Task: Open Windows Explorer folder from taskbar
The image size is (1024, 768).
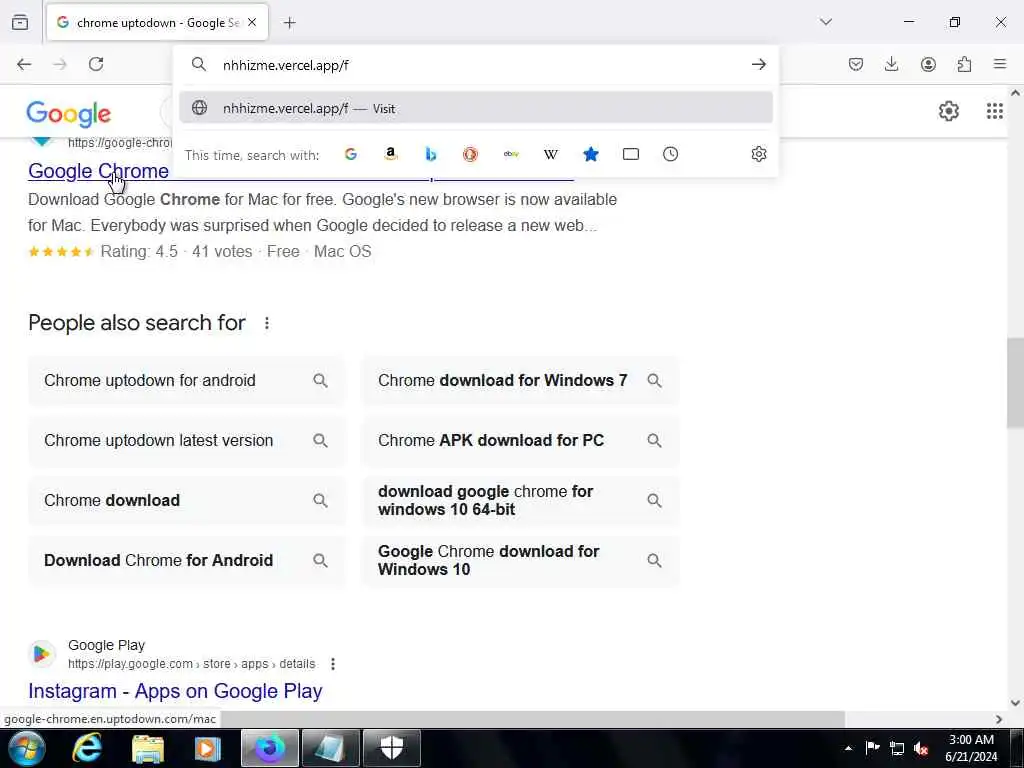Action: click(148, 748)
